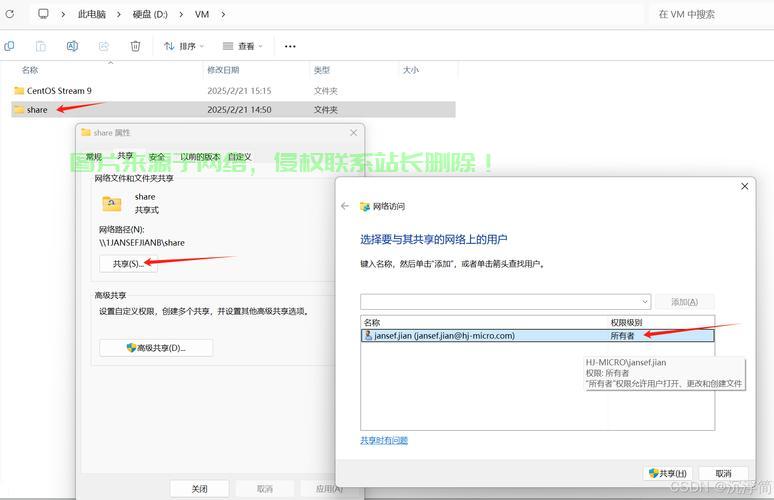The width and height of the screenshot is (774, 500).
Task: Click the copy icon in Explorer toolbar
Action: [9, 46]
